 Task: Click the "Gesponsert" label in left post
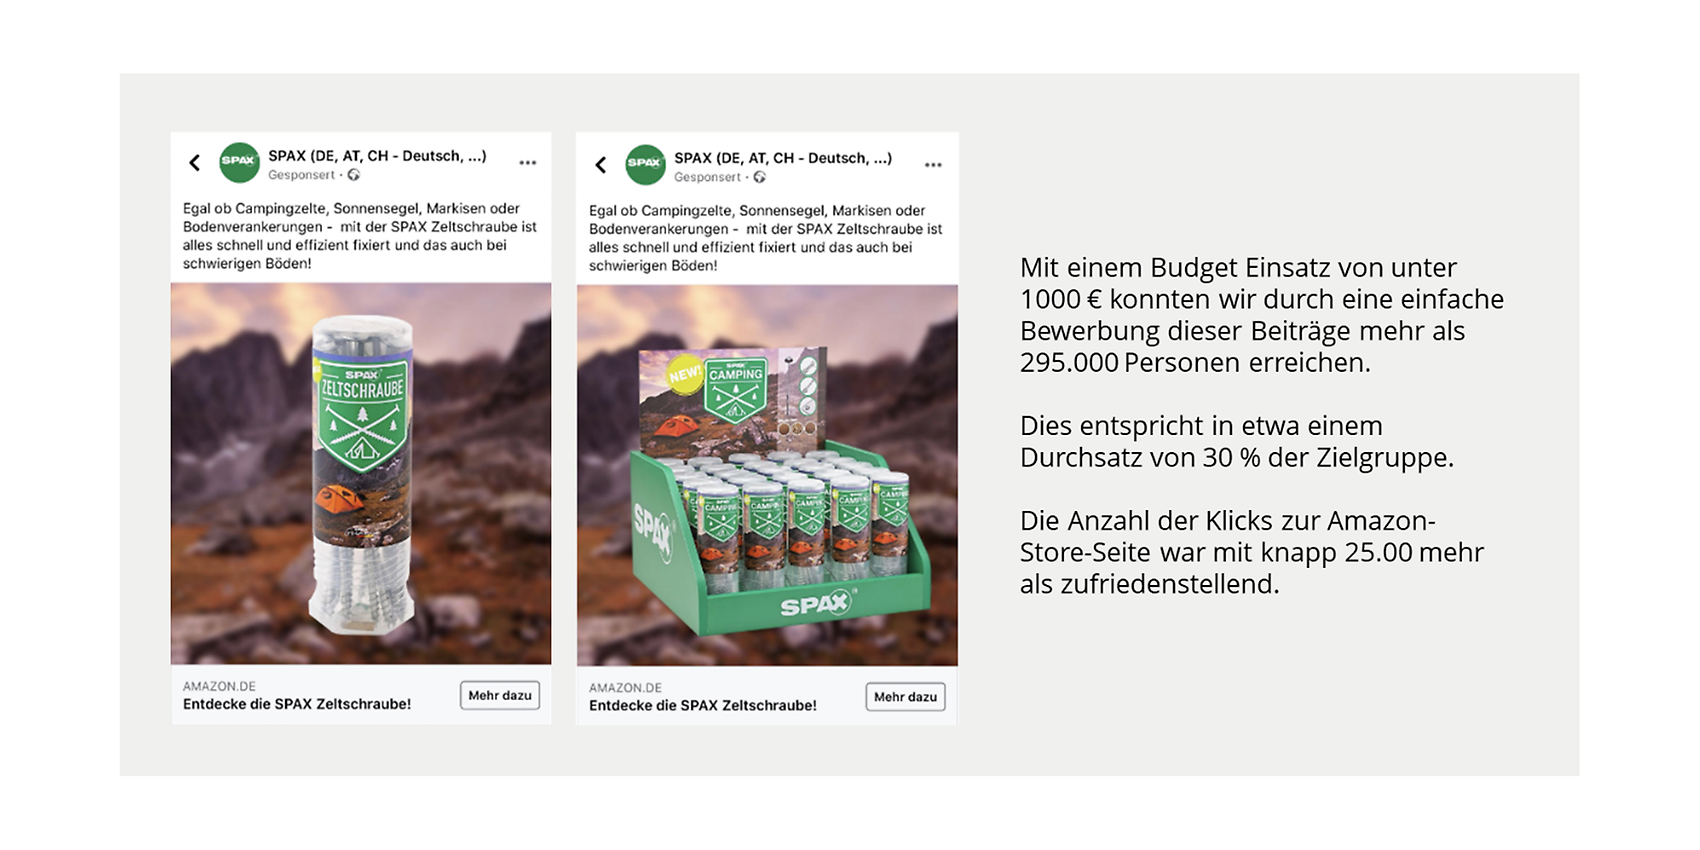click(301, 175)
